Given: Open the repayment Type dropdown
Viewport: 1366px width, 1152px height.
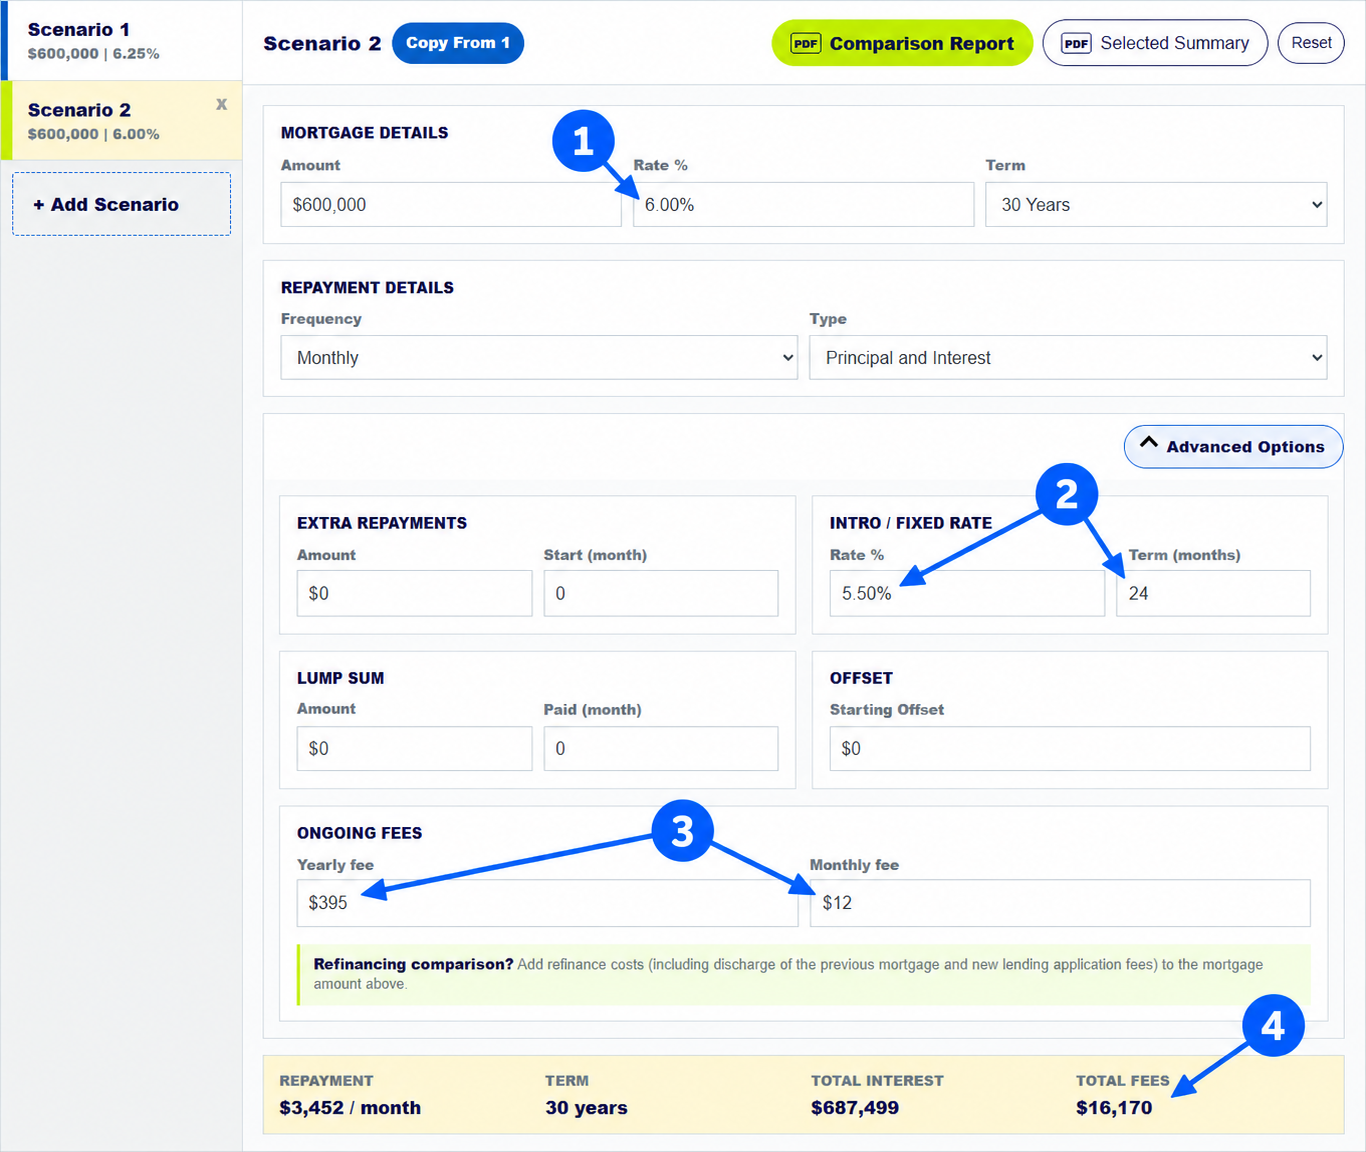Looking at the screenshot, I should [x=1068, y=358].
